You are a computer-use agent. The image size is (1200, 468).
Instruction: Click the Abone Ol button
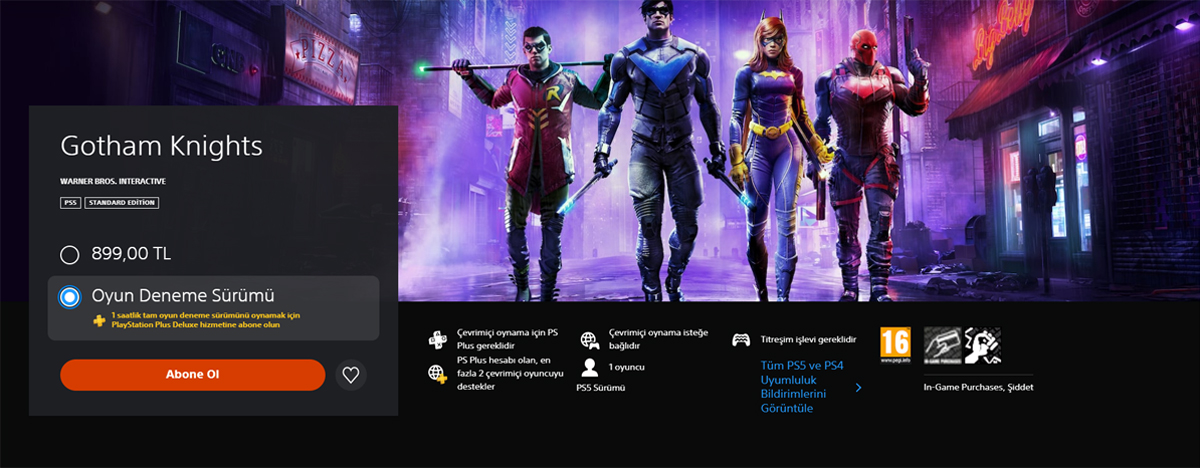tap(192, 374)
